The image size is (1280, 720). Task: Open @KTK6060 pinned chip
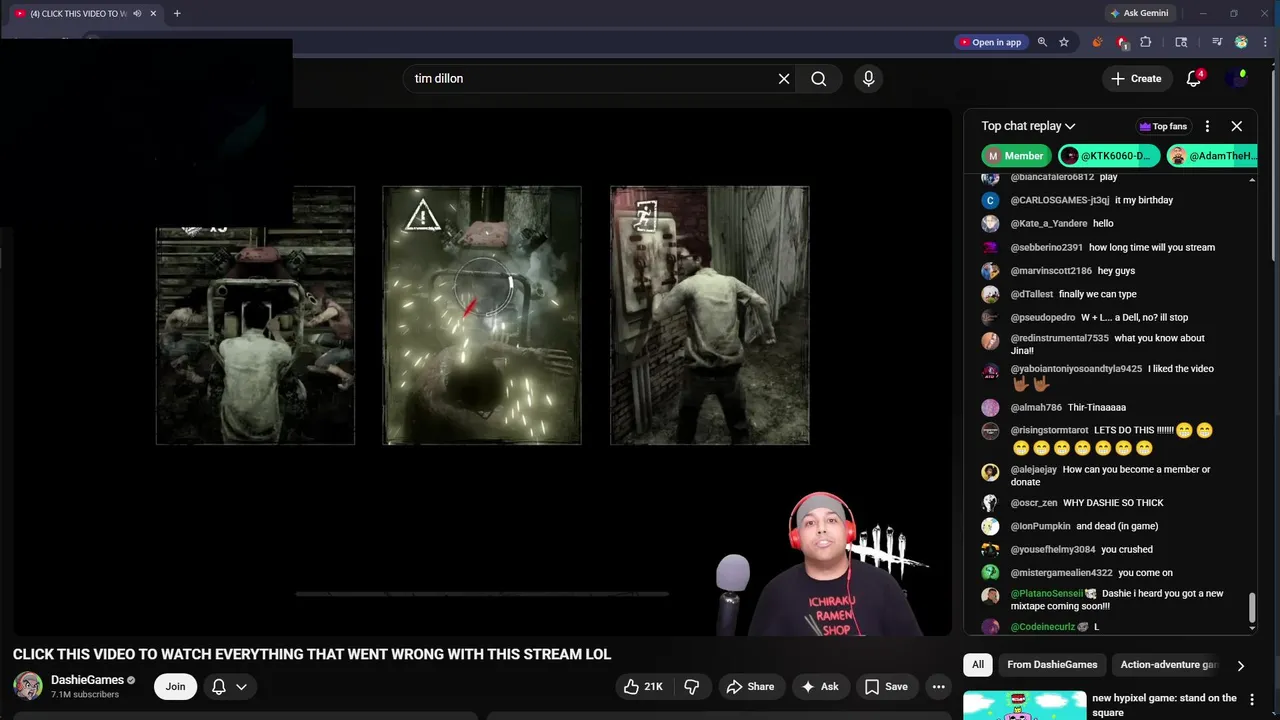pos(1109,156)
